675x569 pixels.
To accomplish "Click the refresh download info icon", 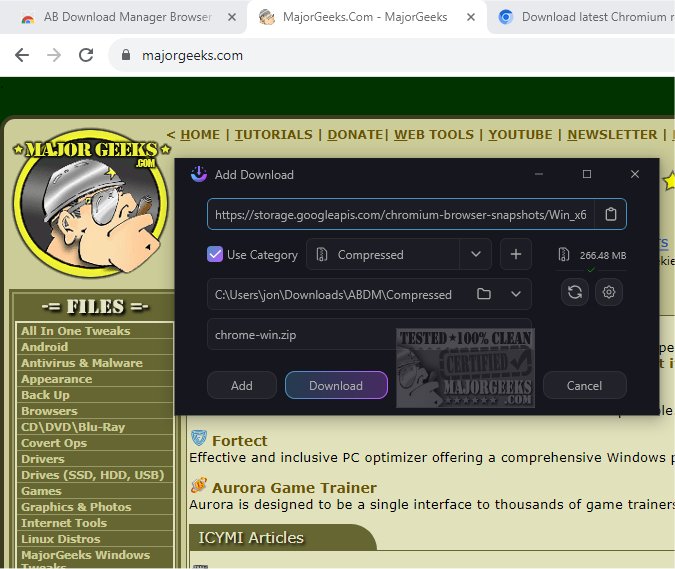I will 575,292.
